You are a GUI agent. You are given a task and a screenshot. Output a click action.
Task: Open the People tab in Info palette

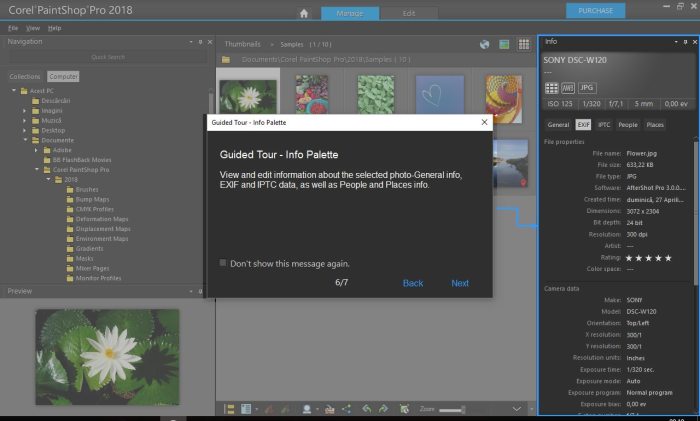[x=628, y=125]
